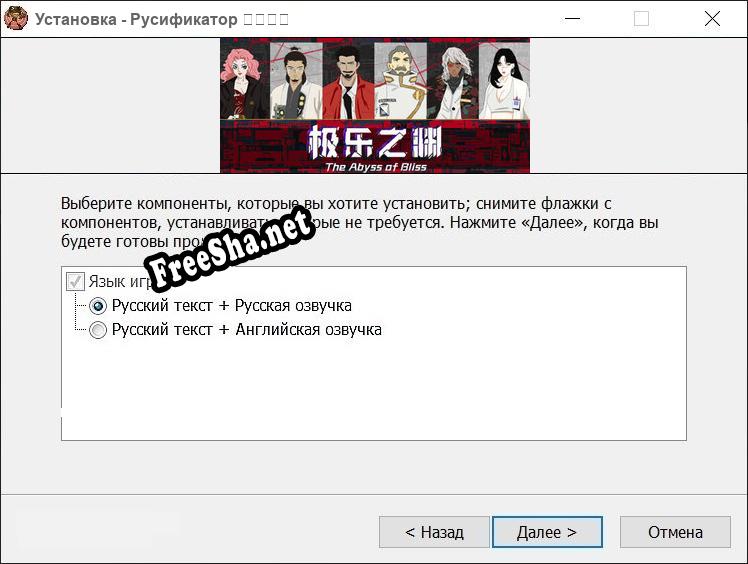The width and height of the screenshot is (748, 564).
Task: Go back with the Назад button
Action: (x=434, y=532)
